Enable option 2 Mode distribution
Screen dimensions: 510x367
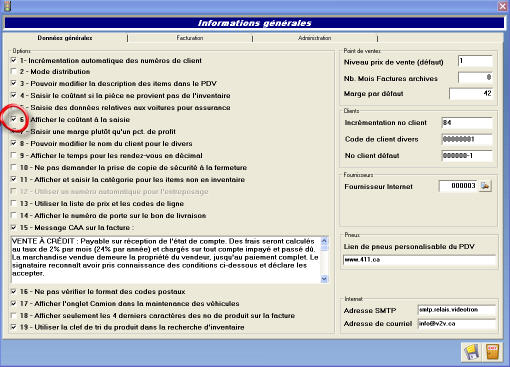tap(14, 71)
